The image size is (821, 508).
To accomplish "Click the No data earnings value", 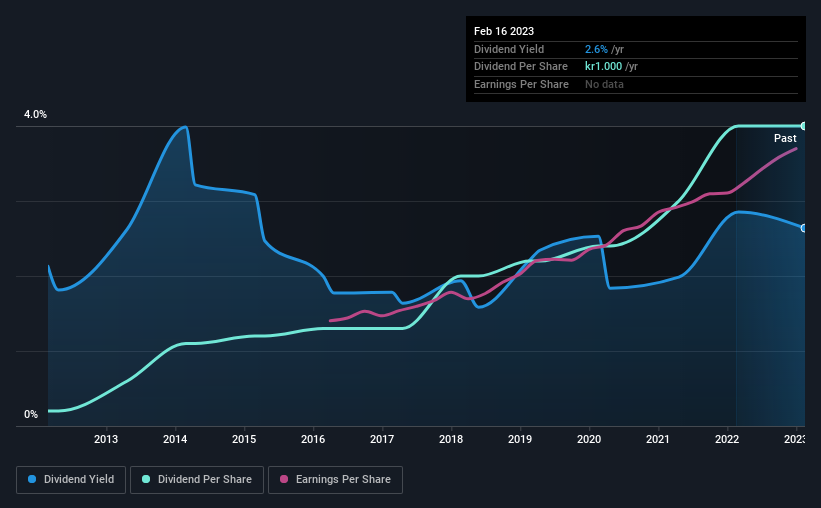I will 604,84.
